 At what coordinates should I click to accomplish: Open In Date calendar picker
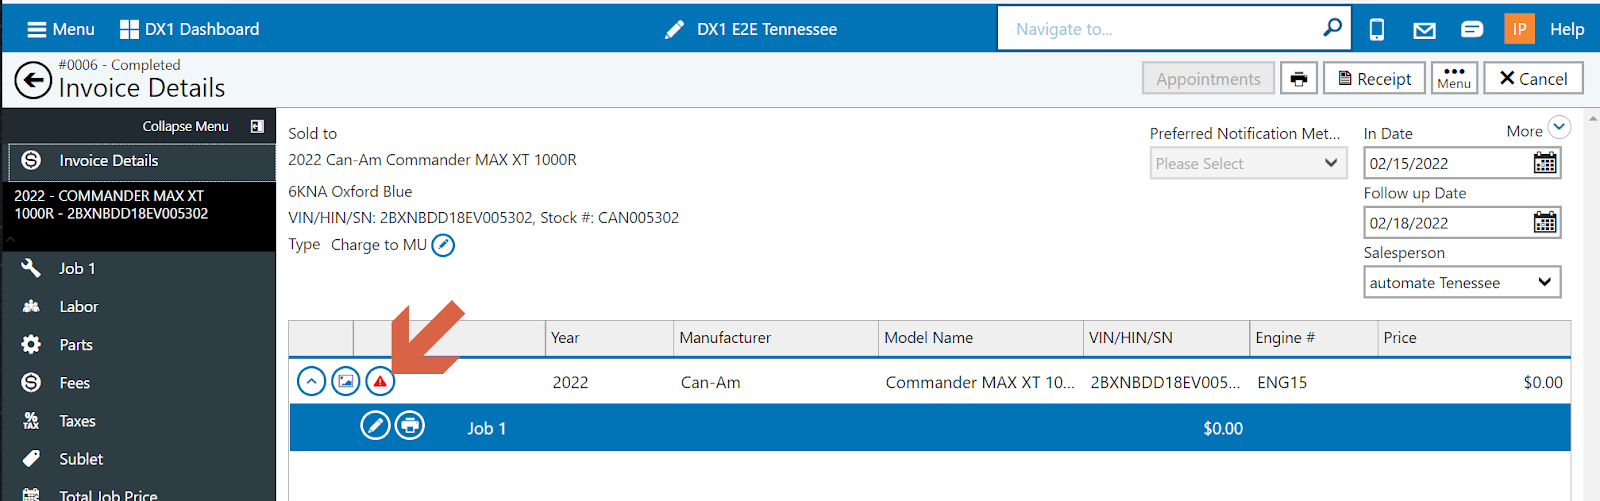click(1545, 163)
